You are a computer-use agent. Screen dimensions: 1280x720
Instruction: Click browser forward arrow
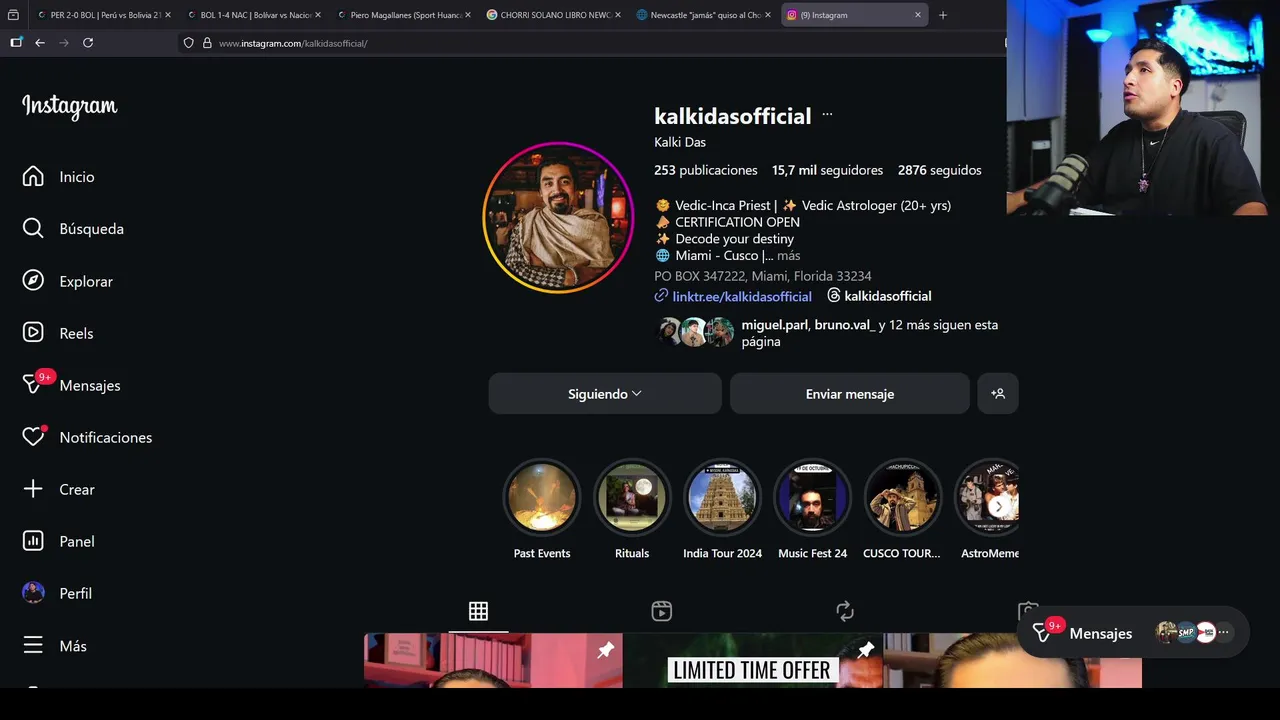[64, 43]
